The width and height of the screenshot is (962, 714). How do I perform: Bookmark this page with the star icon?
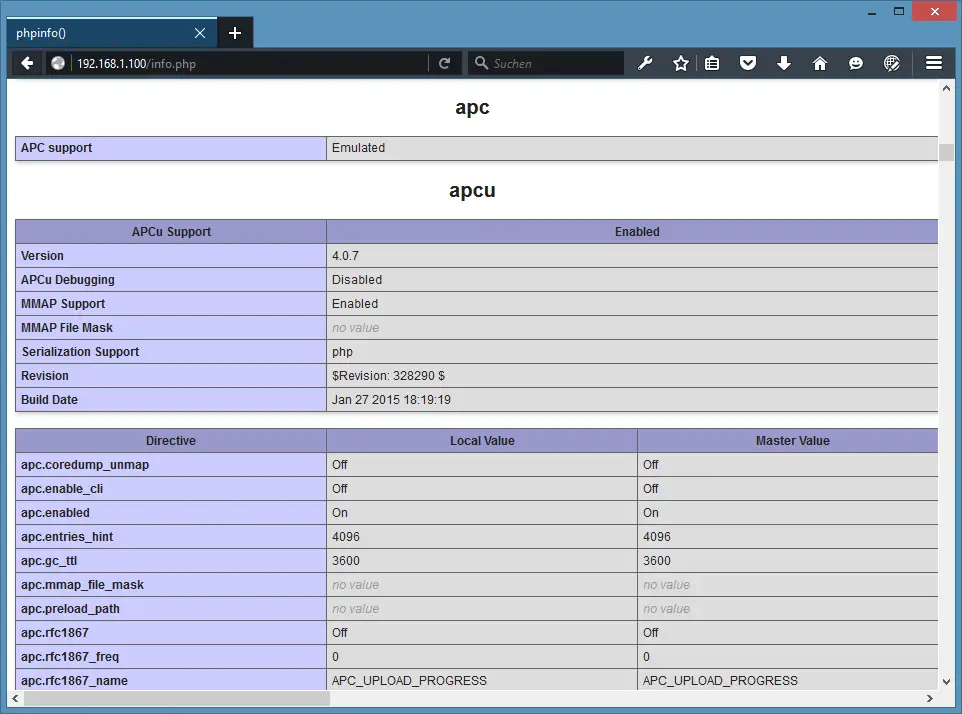(x=680, y=63)
